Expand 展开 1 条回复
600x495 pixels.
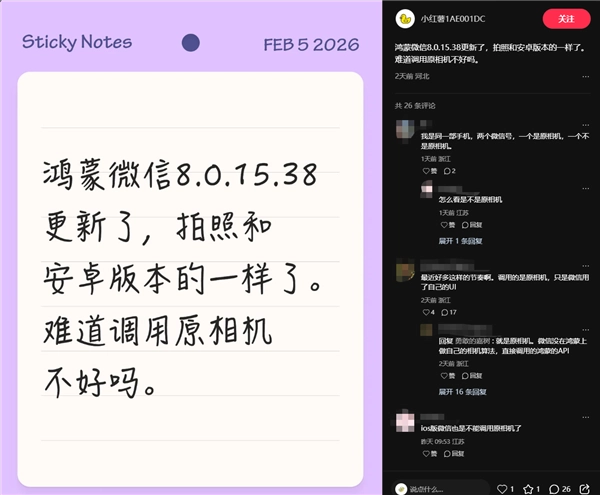click(460, 241)
